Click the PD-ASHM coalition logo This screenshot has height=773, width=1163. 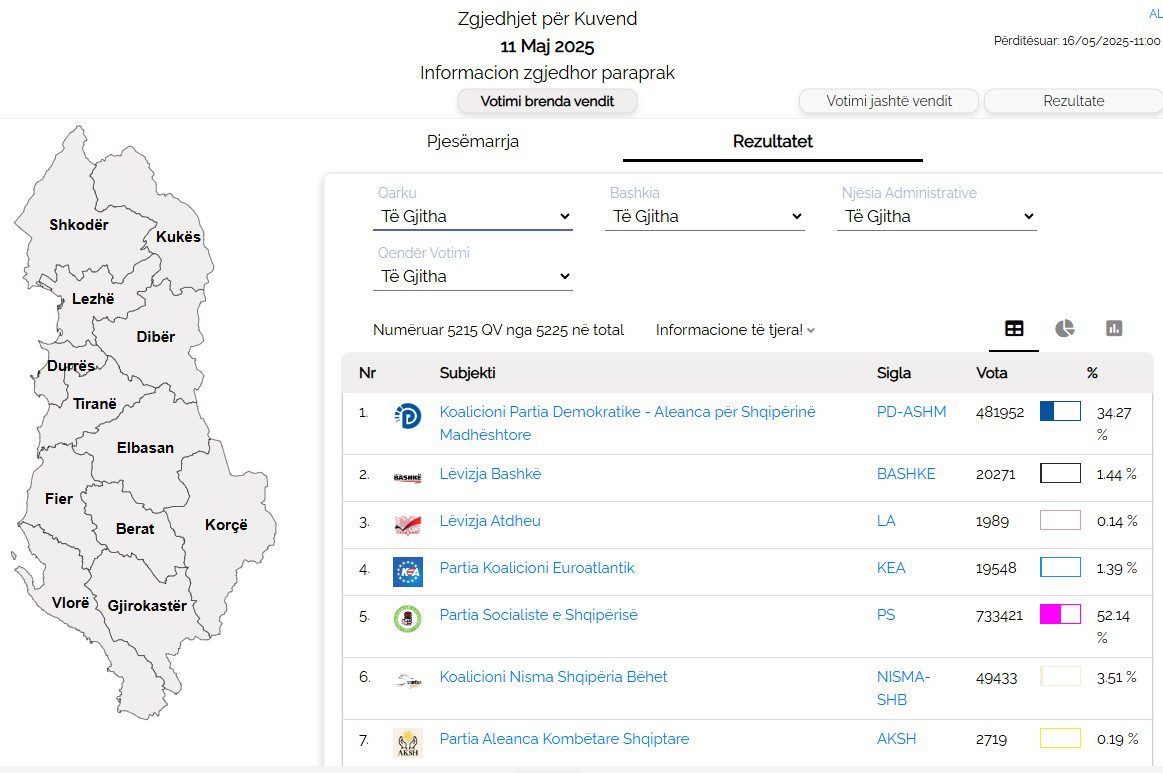point(407,416)
